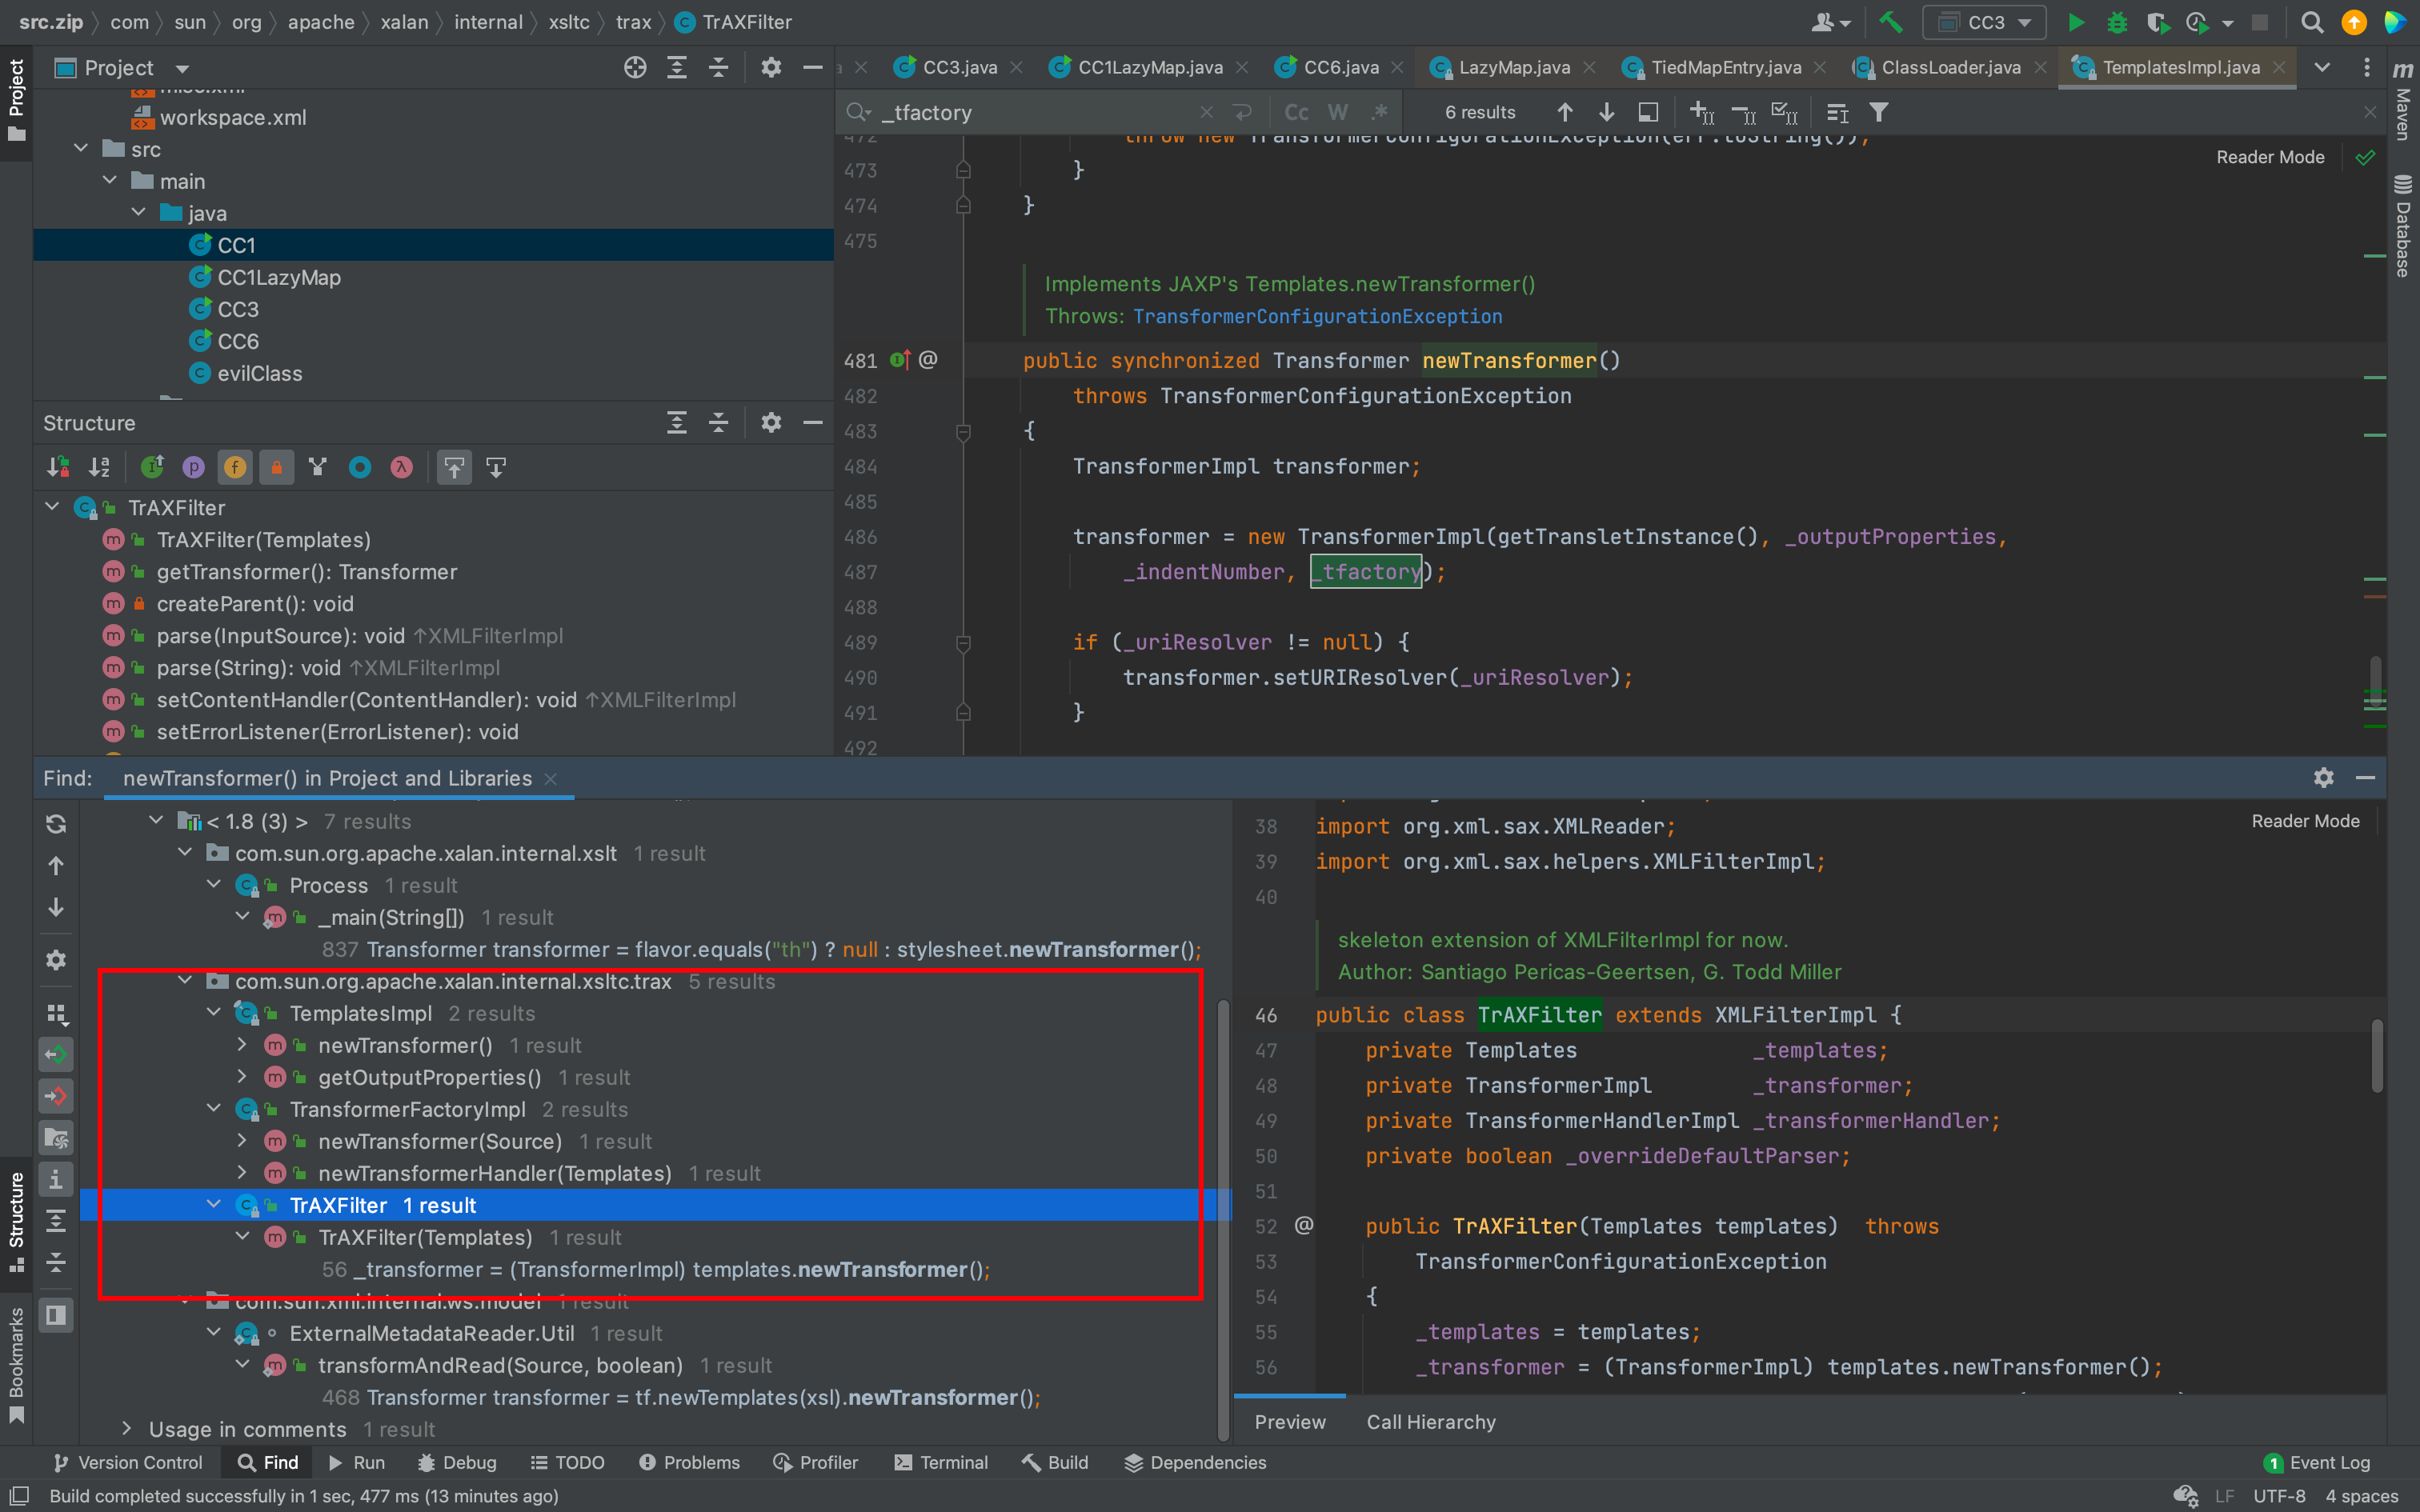
Task: Open search filter funnel icon
Action: 1879,112
